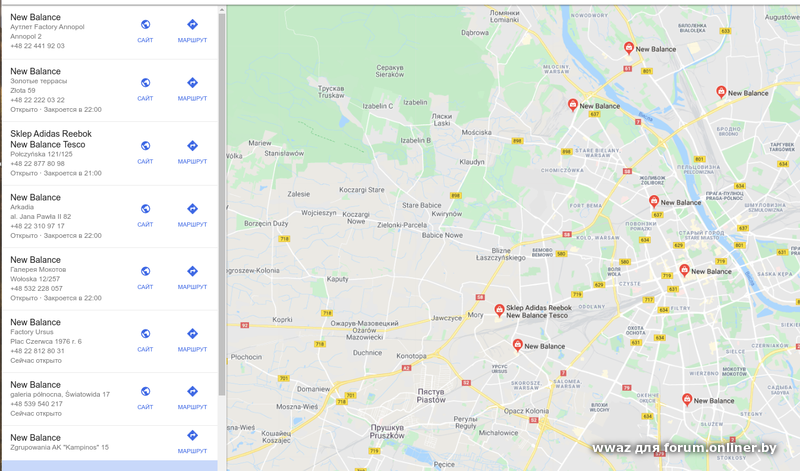Screen dimensions: 800x471
Task: Select New Balance Arkadia listing title
Action: tap(35, 197)
